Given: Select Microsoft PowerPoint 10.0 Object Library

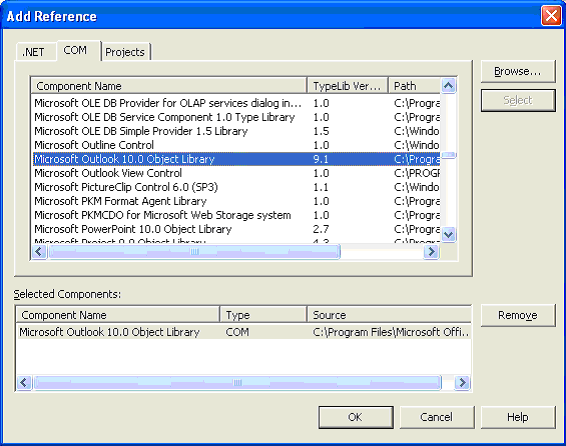Looking at the screenshot, I should (x=236, y=229).
